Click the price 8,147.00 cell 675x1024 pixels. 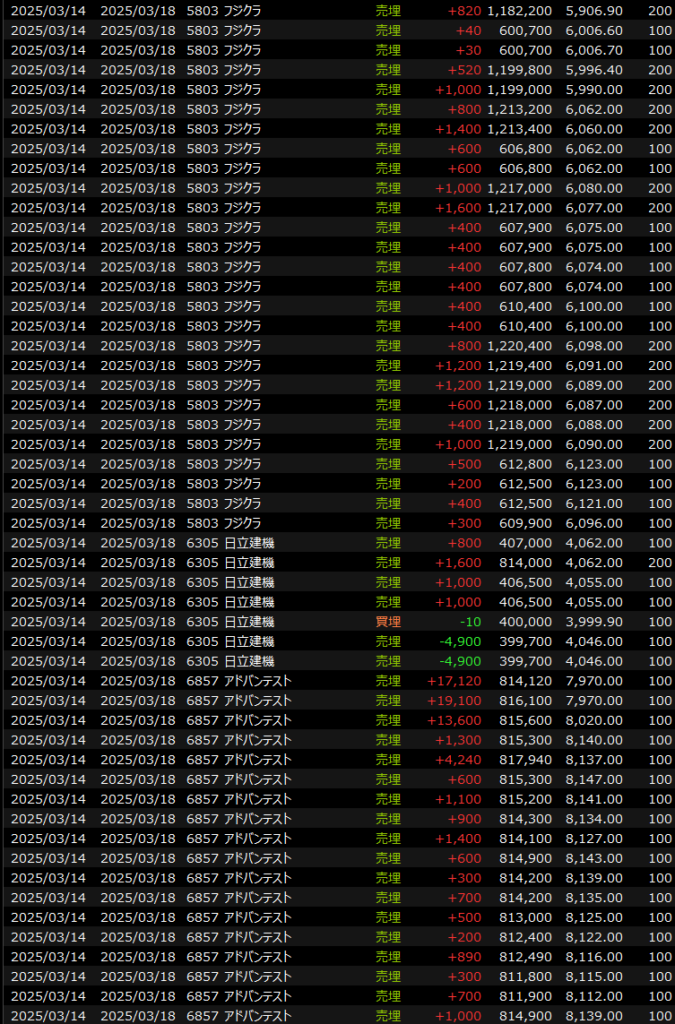(594, 779)
